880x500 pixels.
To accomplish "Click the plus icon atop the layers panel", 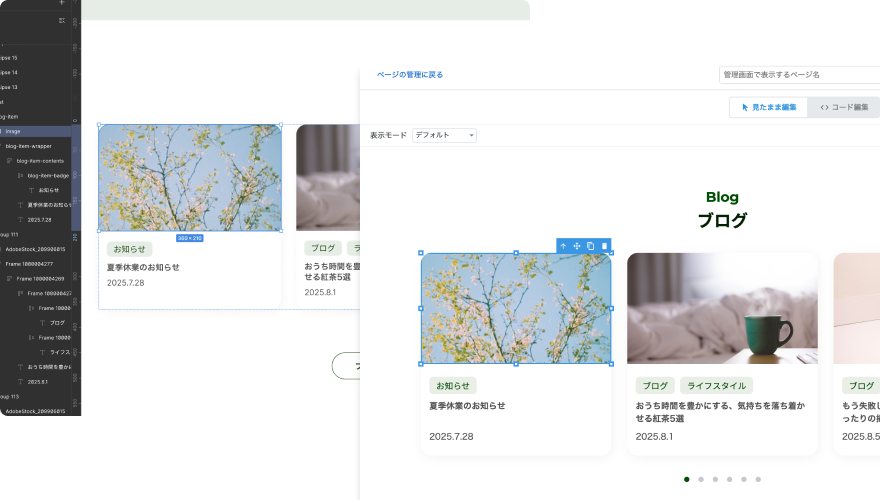I will [62, 3].
